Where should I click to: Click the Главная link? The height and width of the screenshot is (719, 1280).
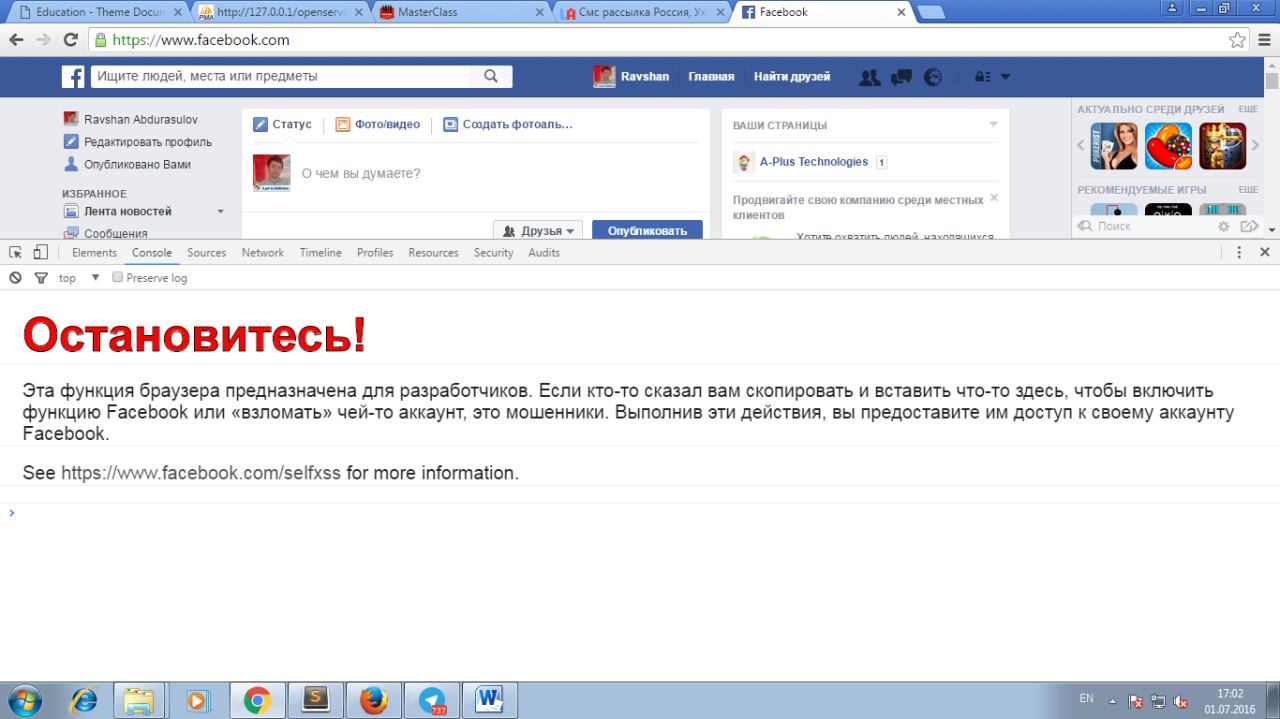coord(711,77)
